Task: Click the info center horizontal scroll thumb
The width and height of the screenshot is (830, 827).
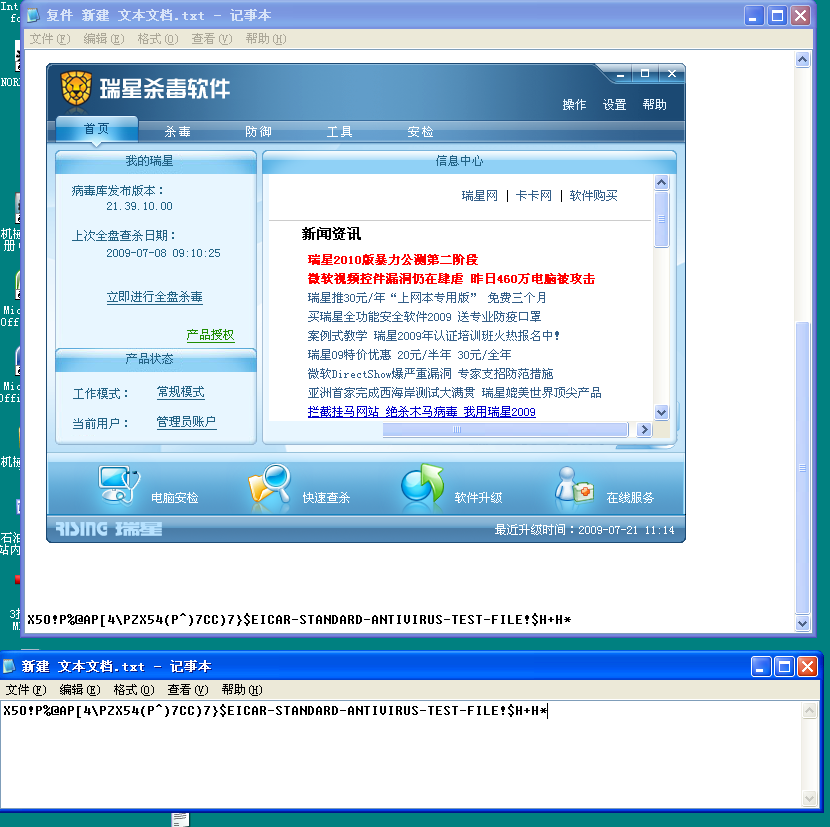Action: click(x=506, y=429)
